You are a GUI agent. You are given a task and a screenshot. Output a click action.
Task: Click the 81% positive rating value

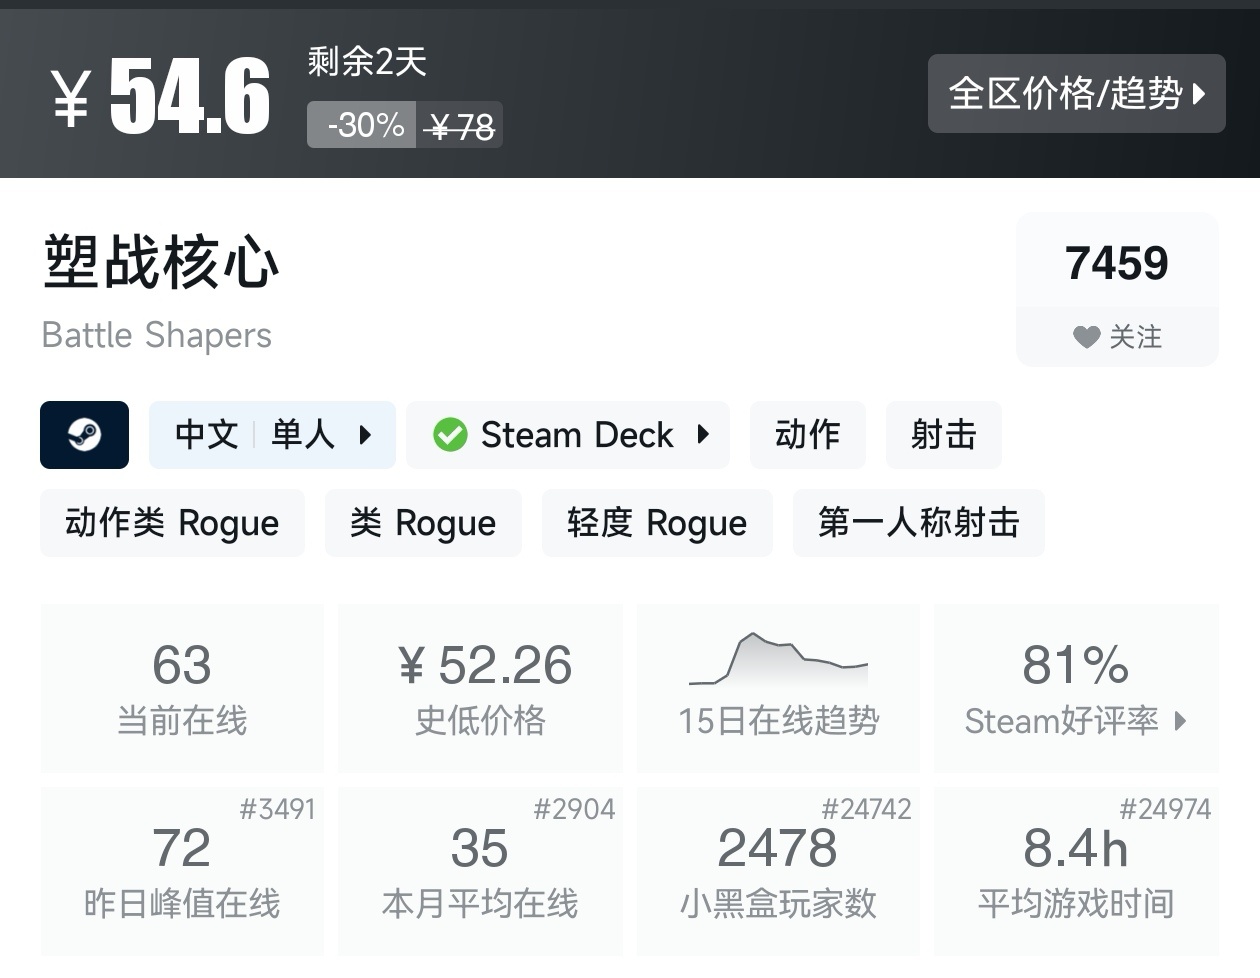(x=1075, y=665)
